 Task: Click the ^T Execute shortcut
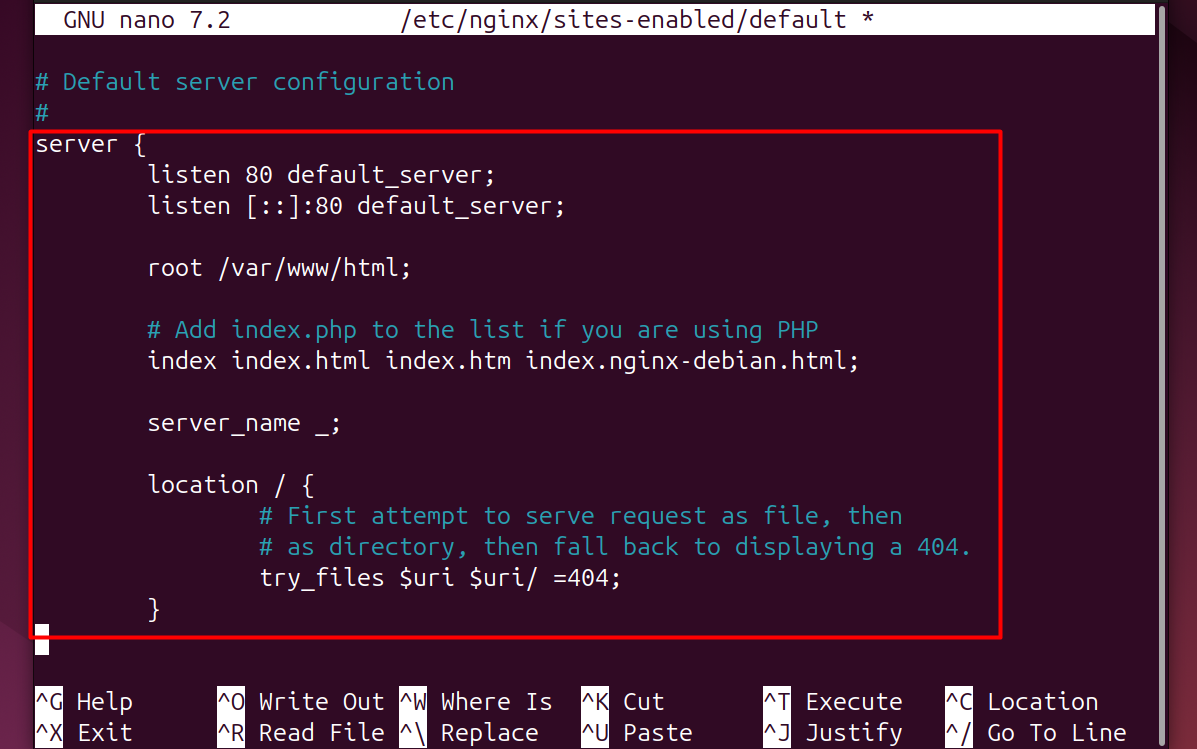point(833,702)
